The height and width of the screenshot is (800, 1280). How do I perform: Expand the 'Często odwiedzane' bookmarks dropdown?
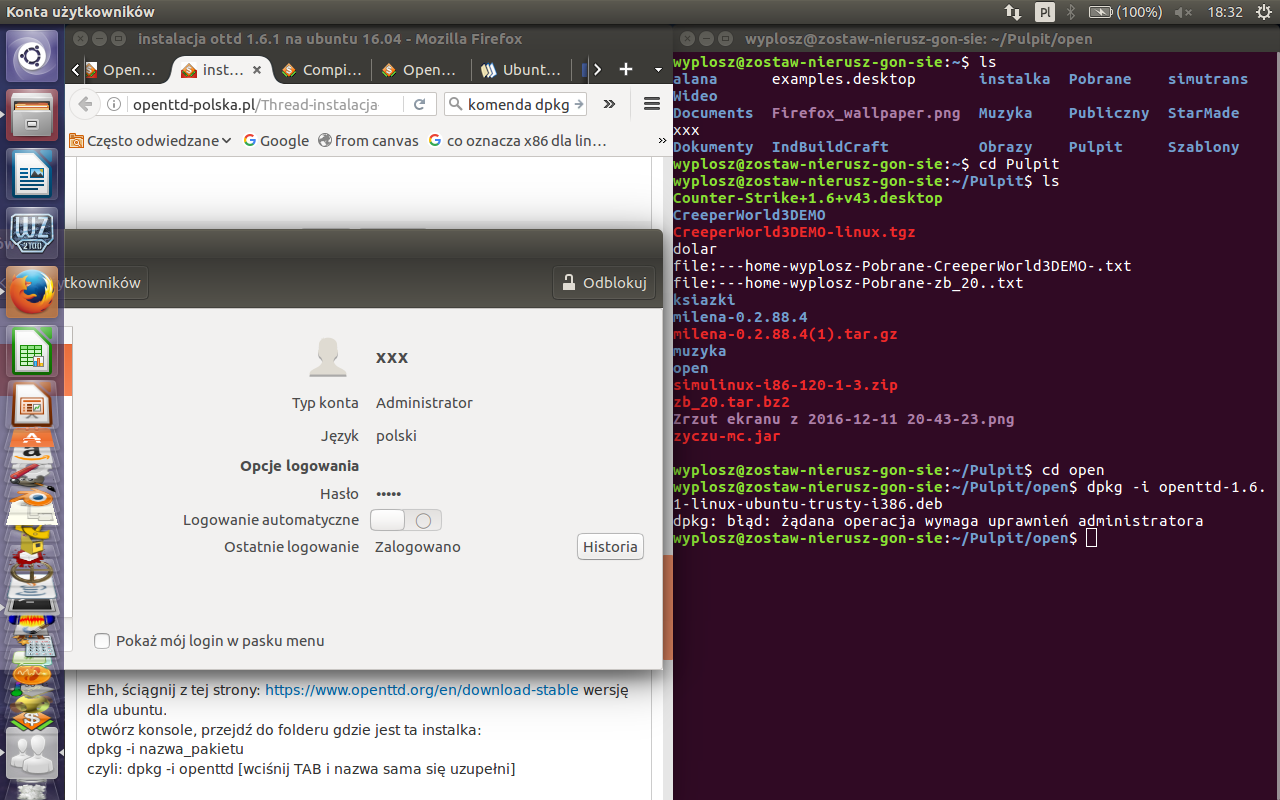tap(151, 141)
